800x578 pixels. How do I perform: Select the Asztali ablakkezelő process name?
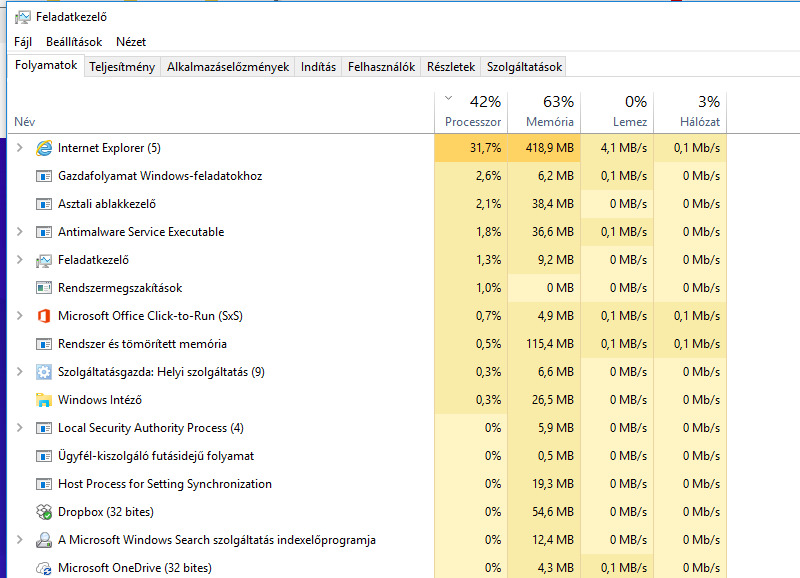click(x=107, y=204)
